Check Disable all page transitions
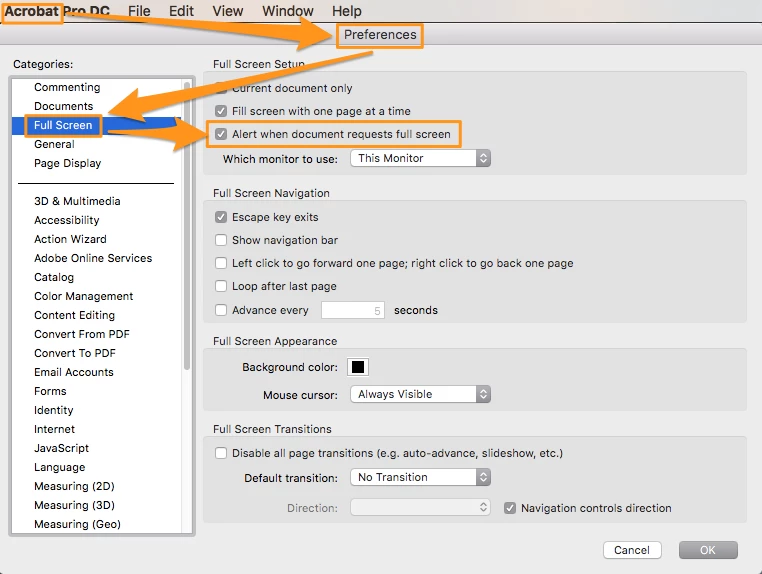762x574 pixels. click(221, 453)
